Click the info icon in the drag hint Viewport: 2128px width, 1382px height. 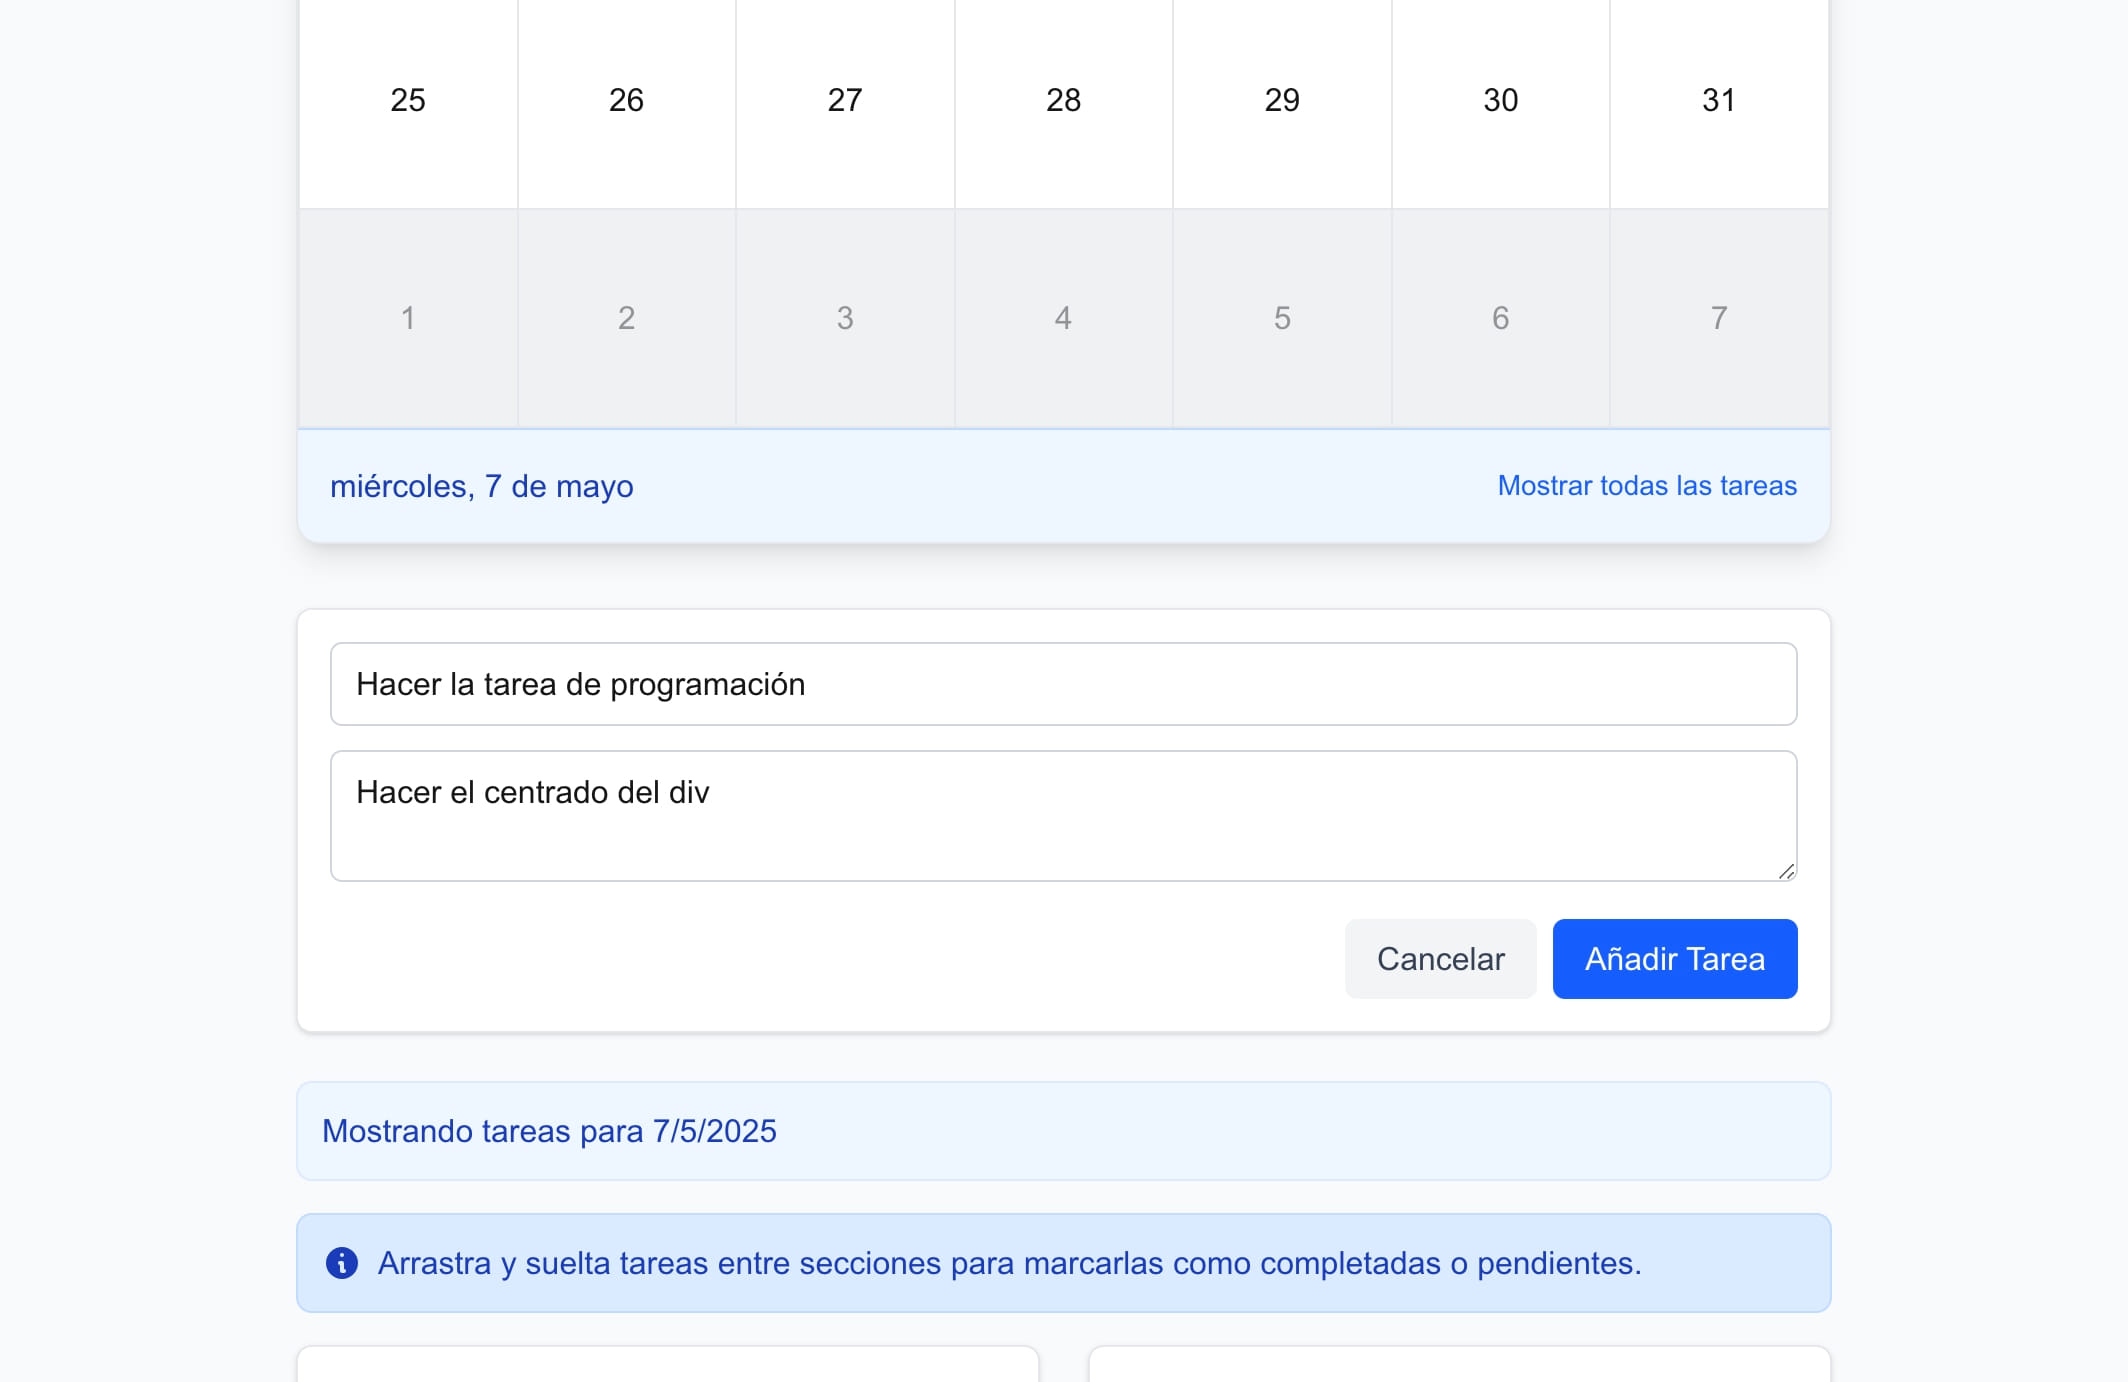(x=342, y=1263)
